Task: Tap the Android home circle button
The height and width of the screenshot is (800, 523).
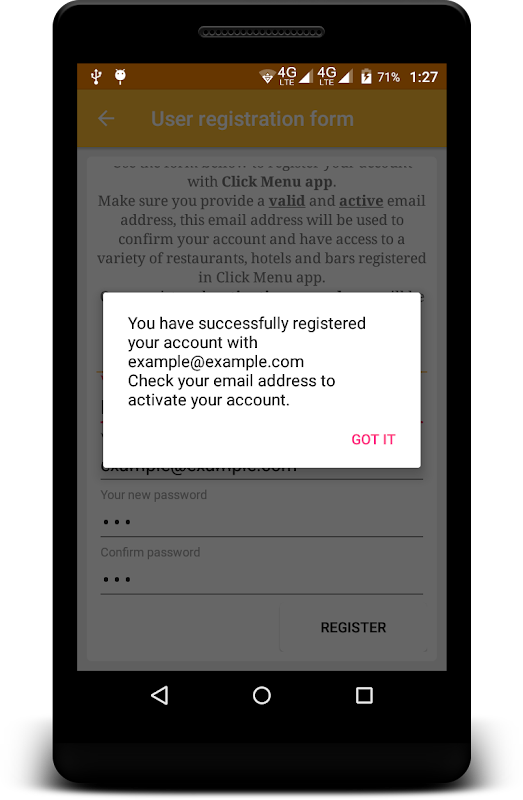Action: [262, 695]
